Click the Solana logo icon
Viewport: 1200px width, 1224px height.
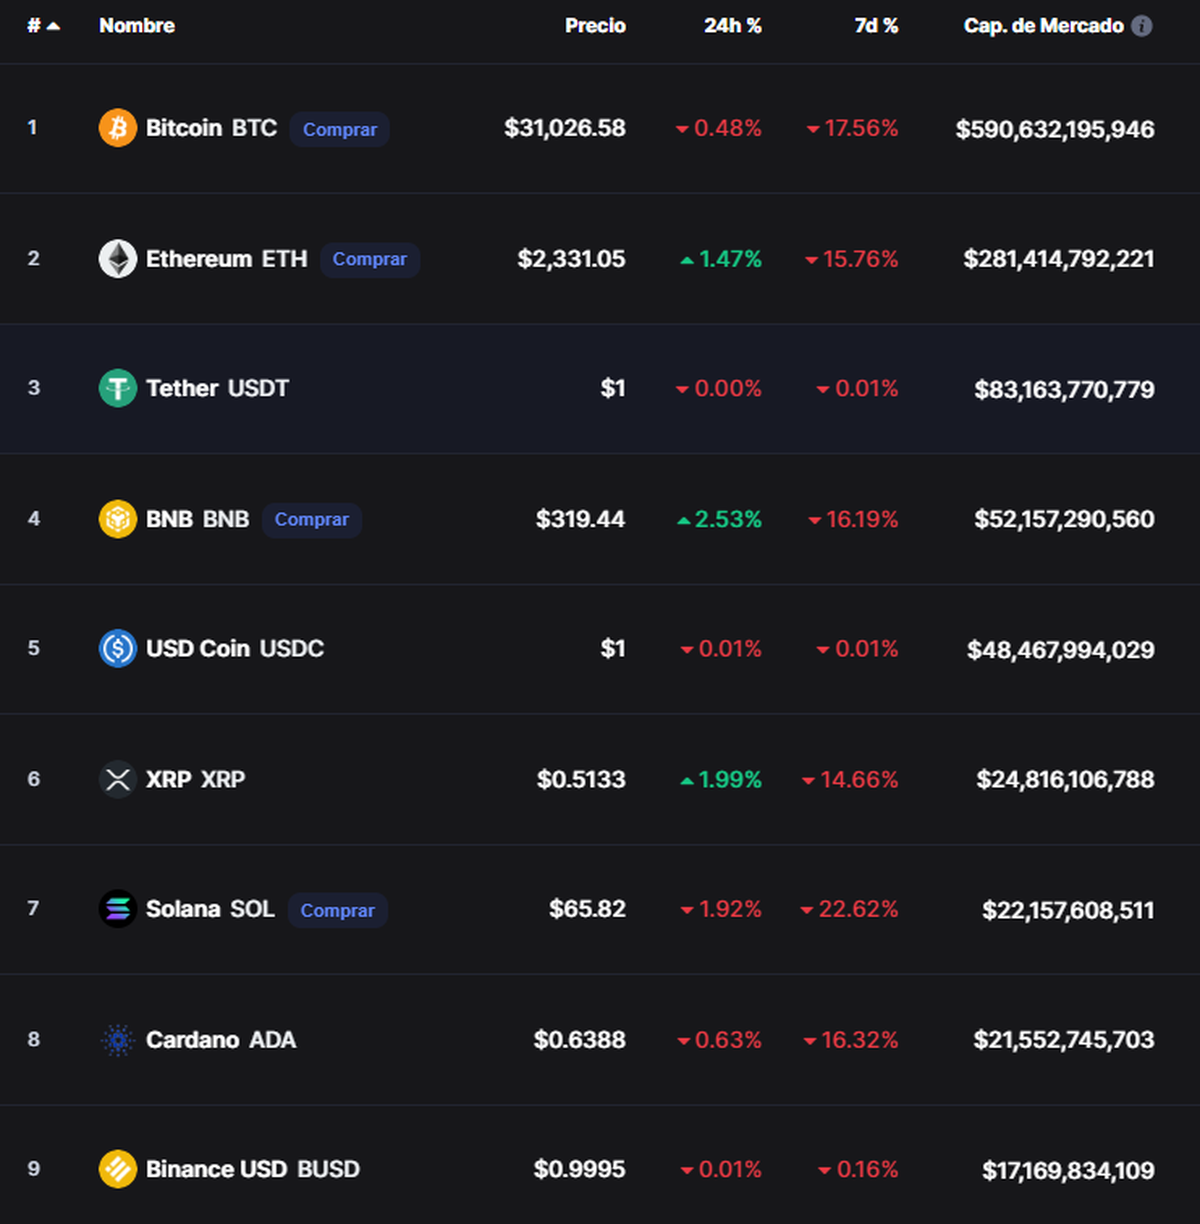[x=118, y=909]
